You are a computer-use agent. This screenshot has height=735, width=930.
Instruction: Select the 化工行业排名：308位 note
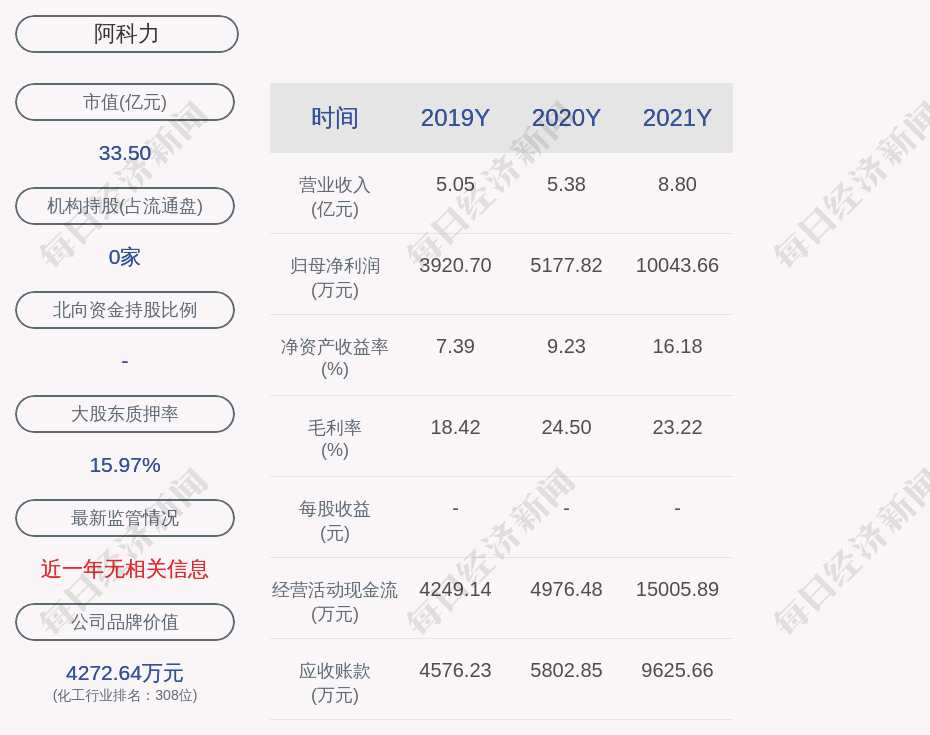point(125,695)
